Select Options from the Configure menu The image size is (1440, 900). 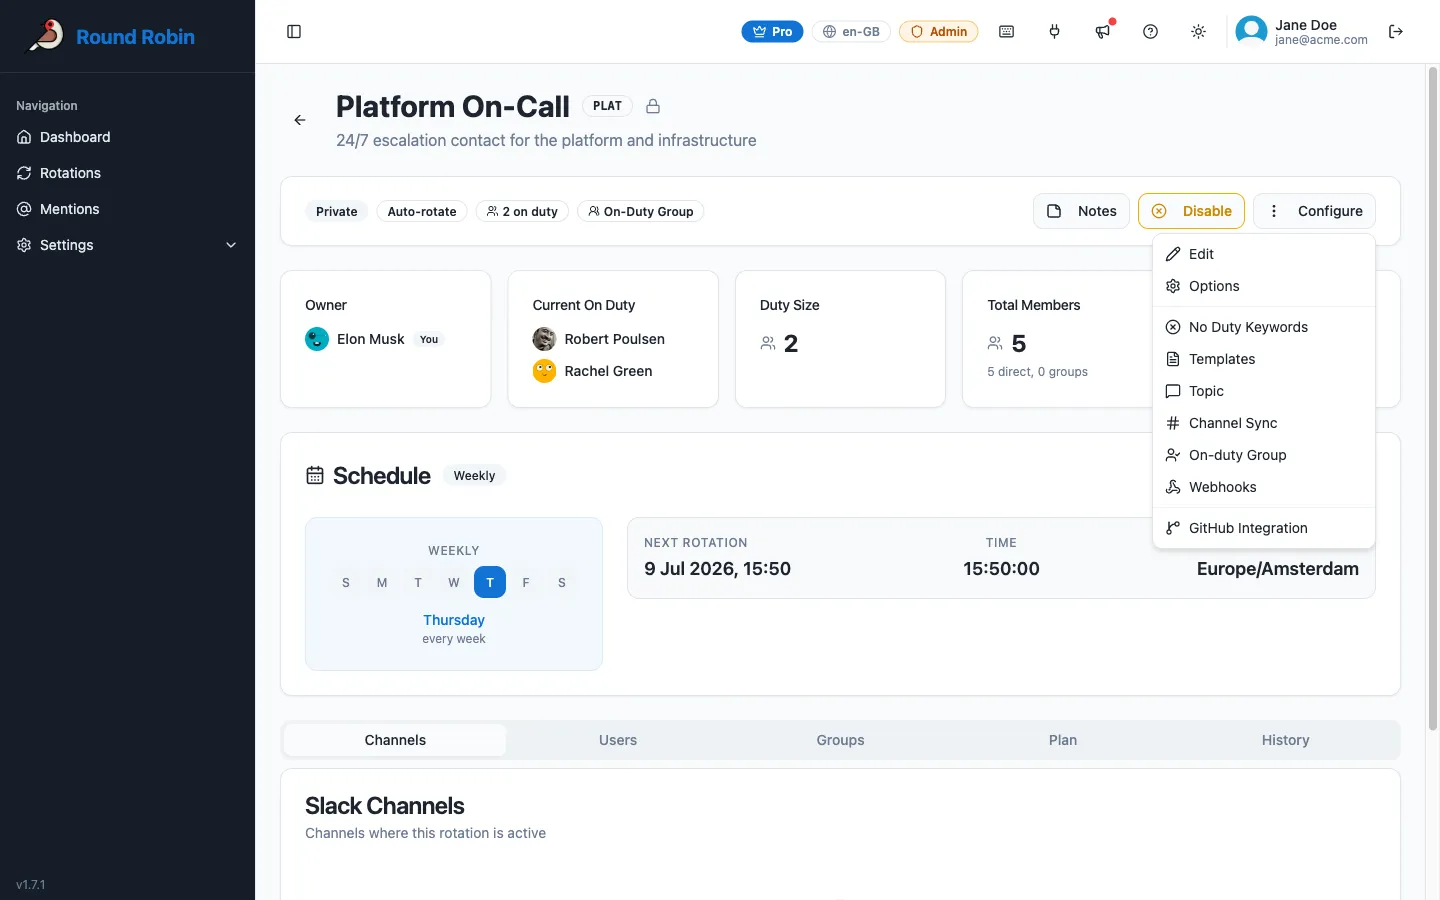click(x=1264, y=286)
